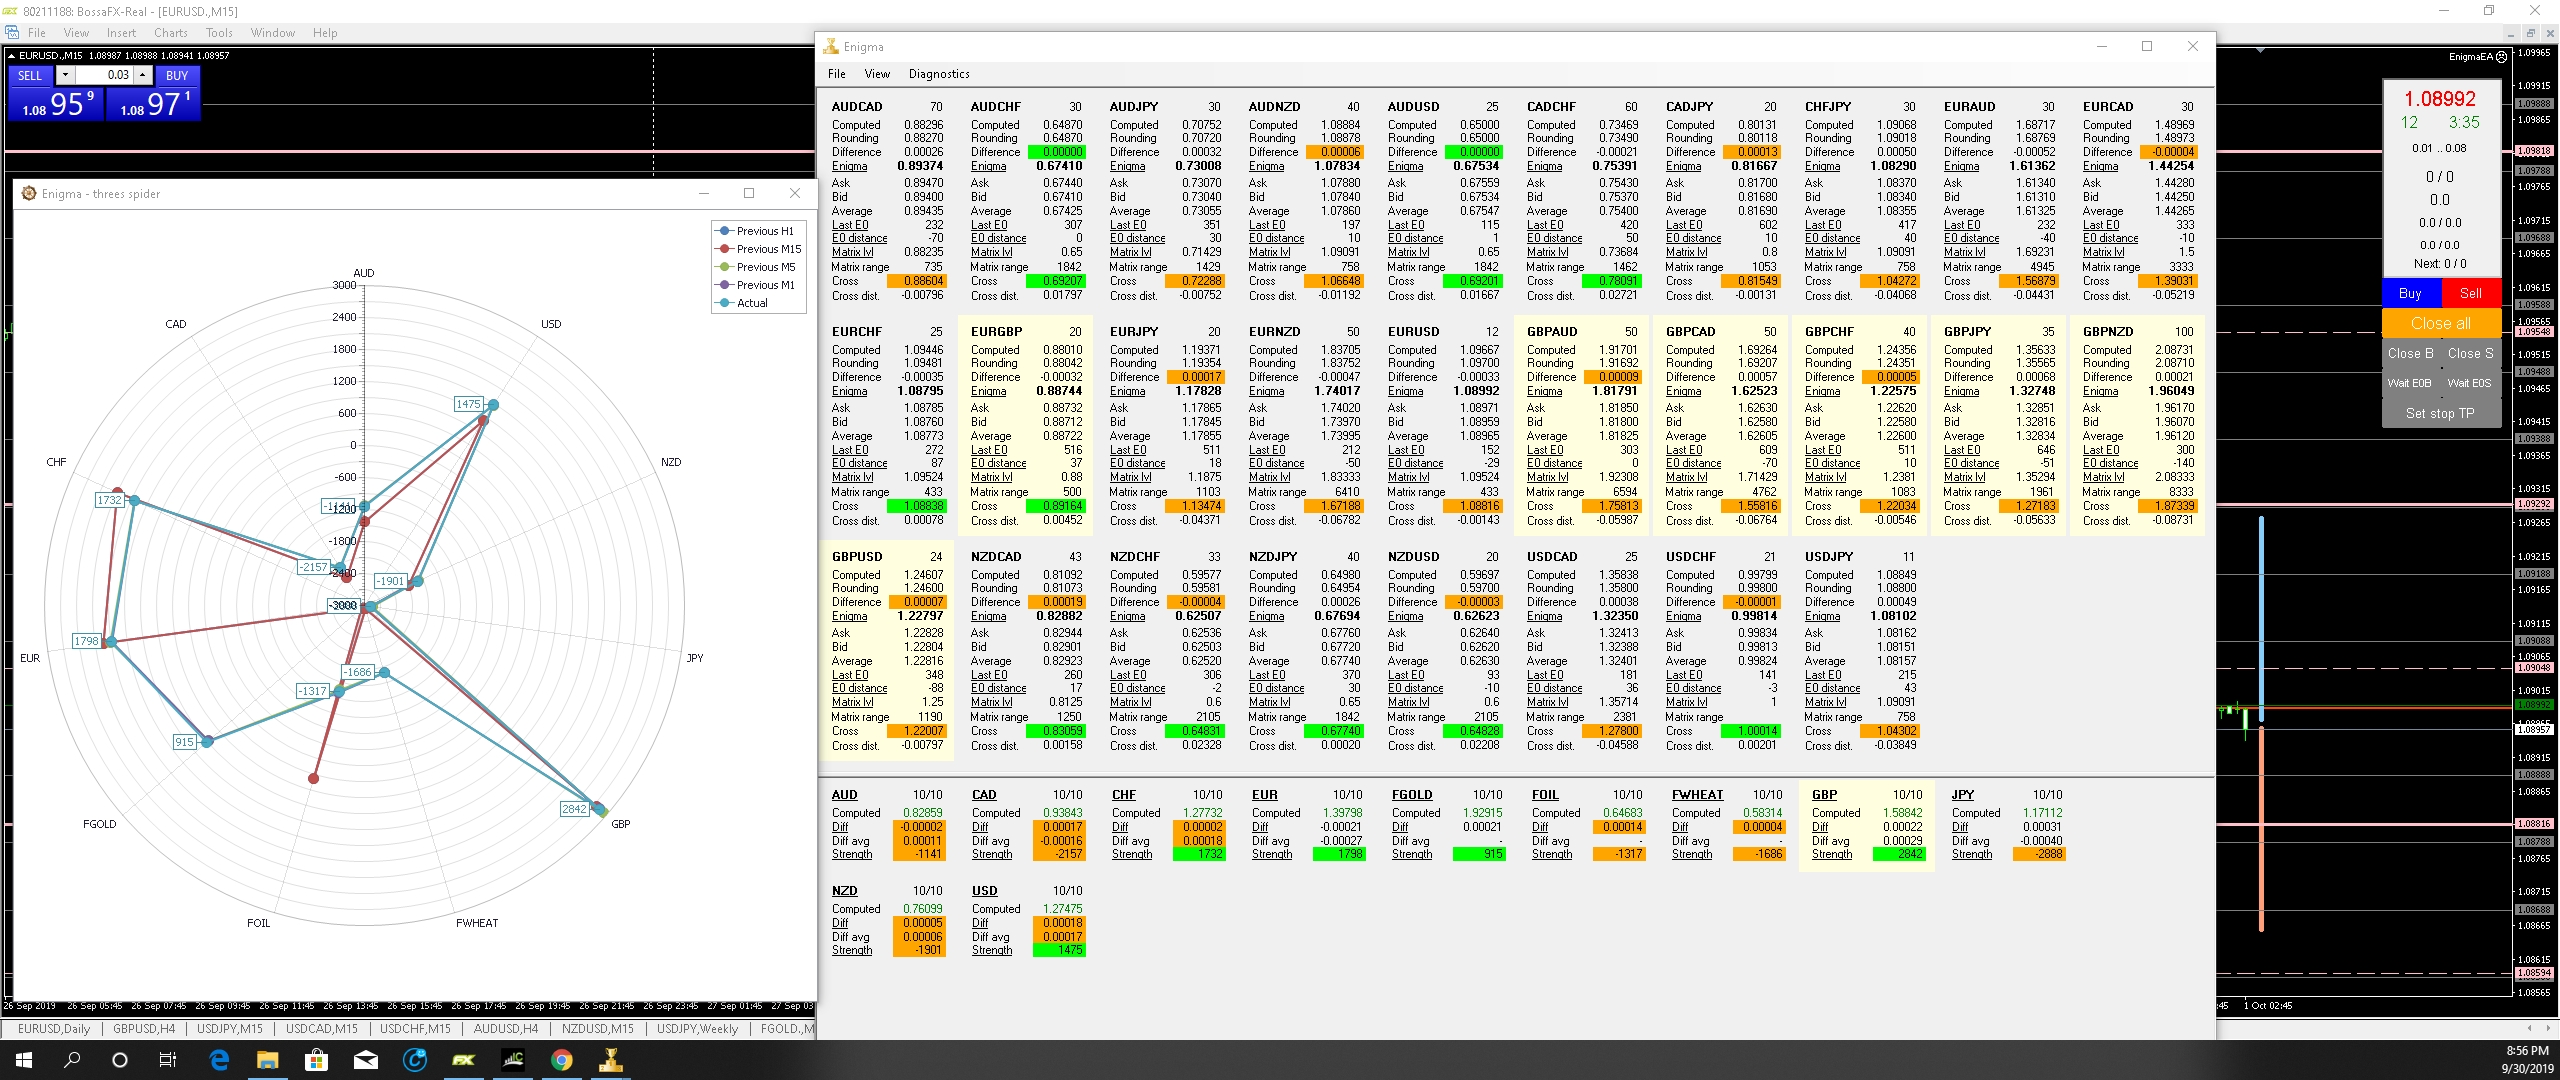Image resolution: width=2560 pixels, height=1080 pixels.
Task: Open MetaTrader Charts menu
Action: click(171, 33)
